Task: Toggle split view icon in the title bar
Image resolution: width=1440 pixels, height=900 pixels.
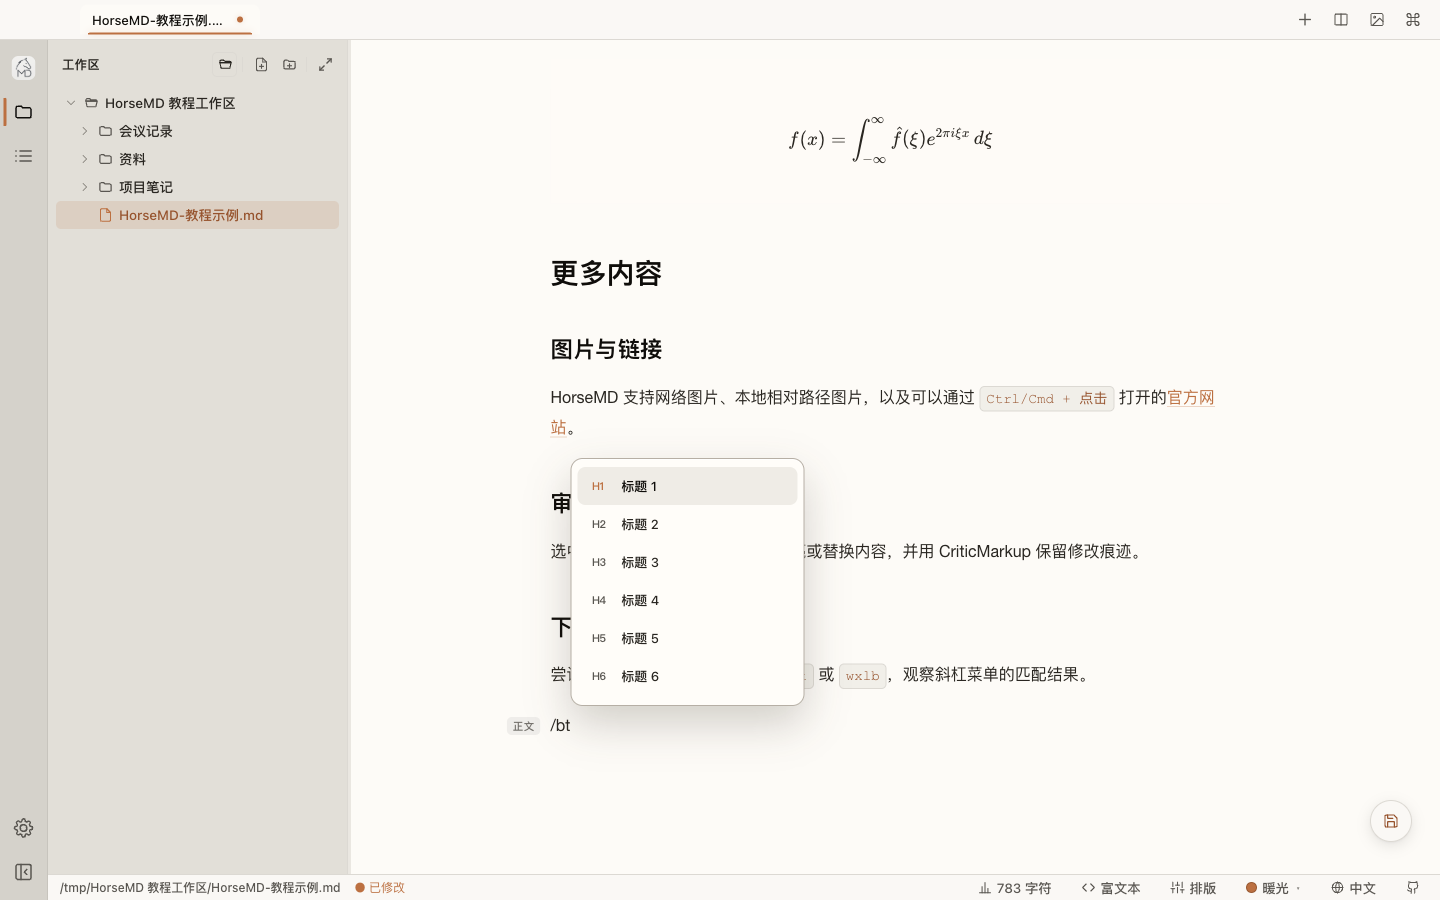Action: (1341, 20)
